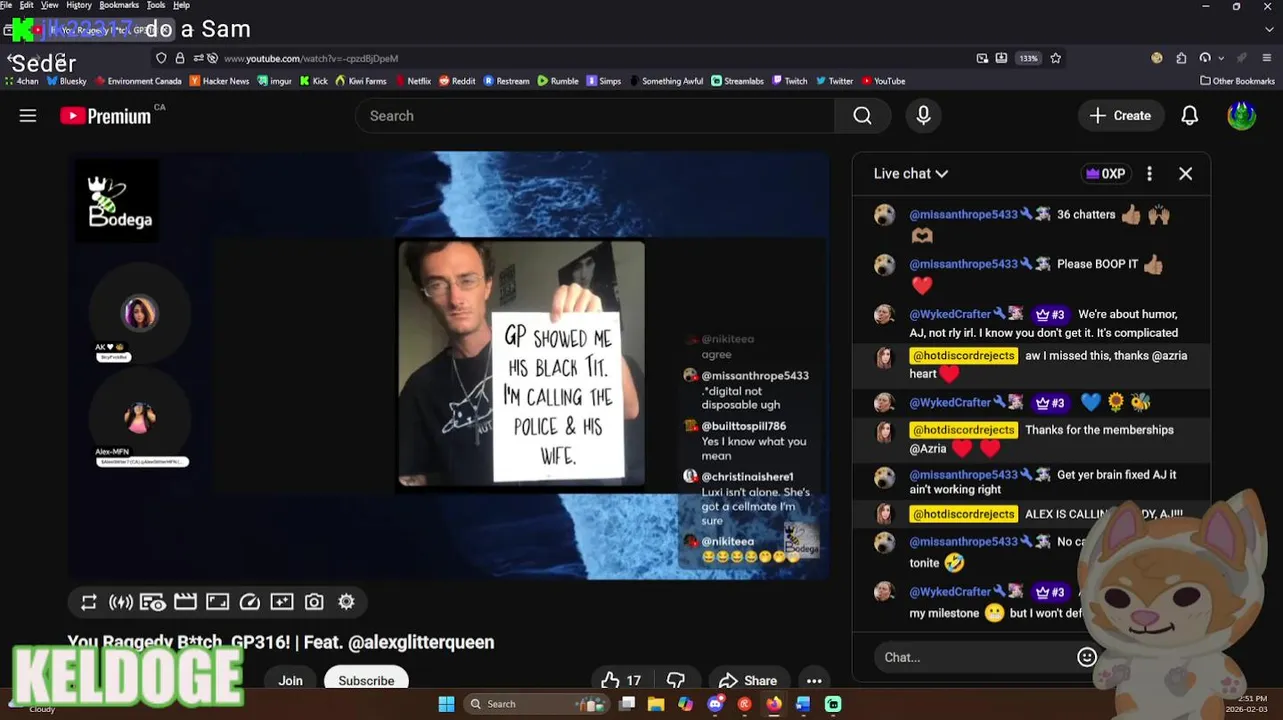Open the Bluesky bookmark

[x=67, y=81]
